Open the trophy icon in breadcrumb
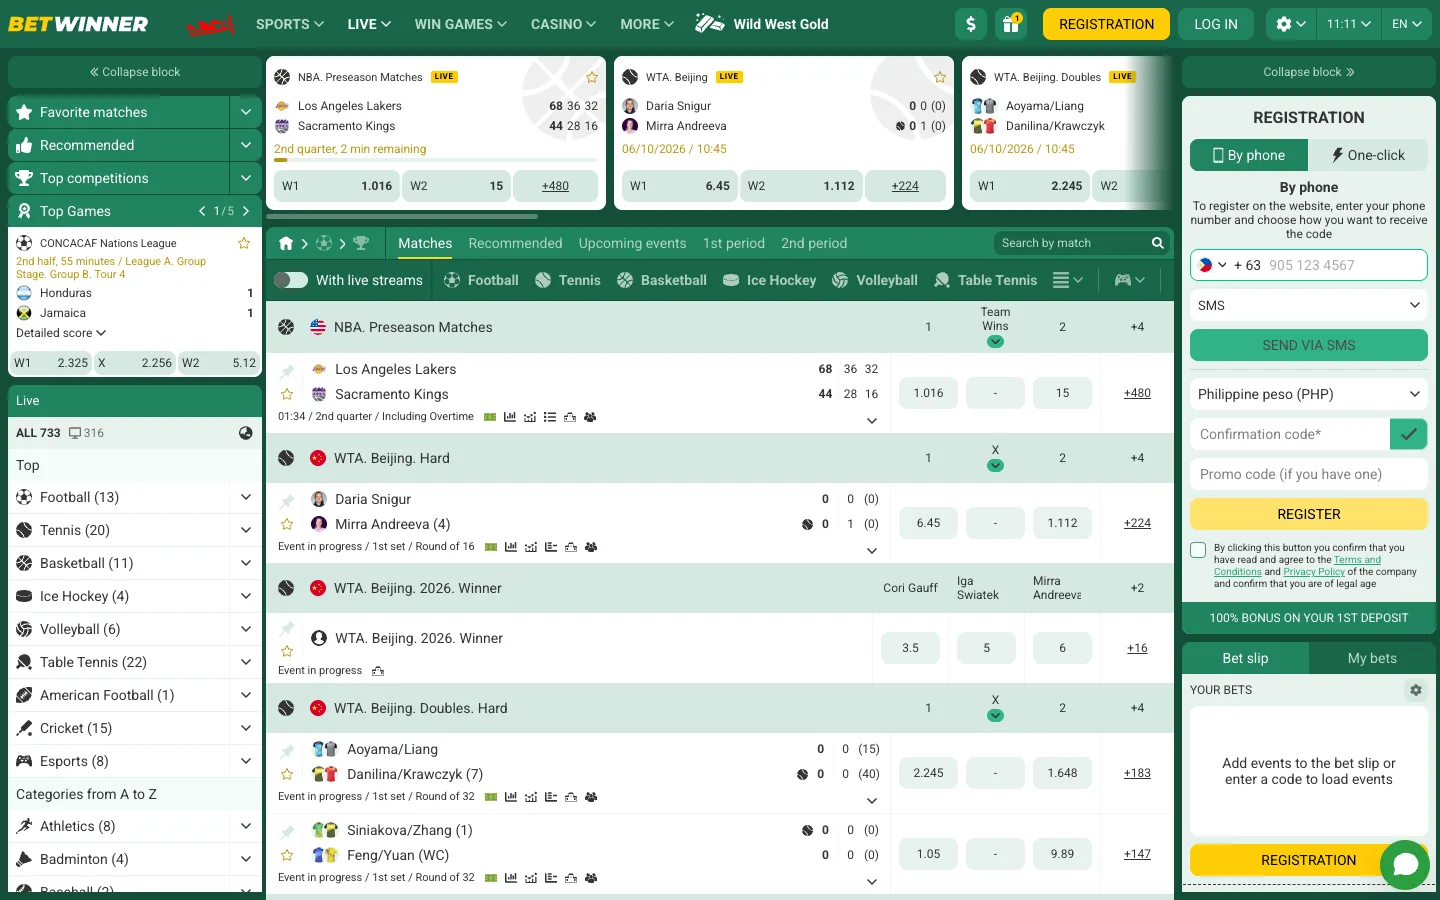This screenshot has height=900, width=1440. [361, 243]
